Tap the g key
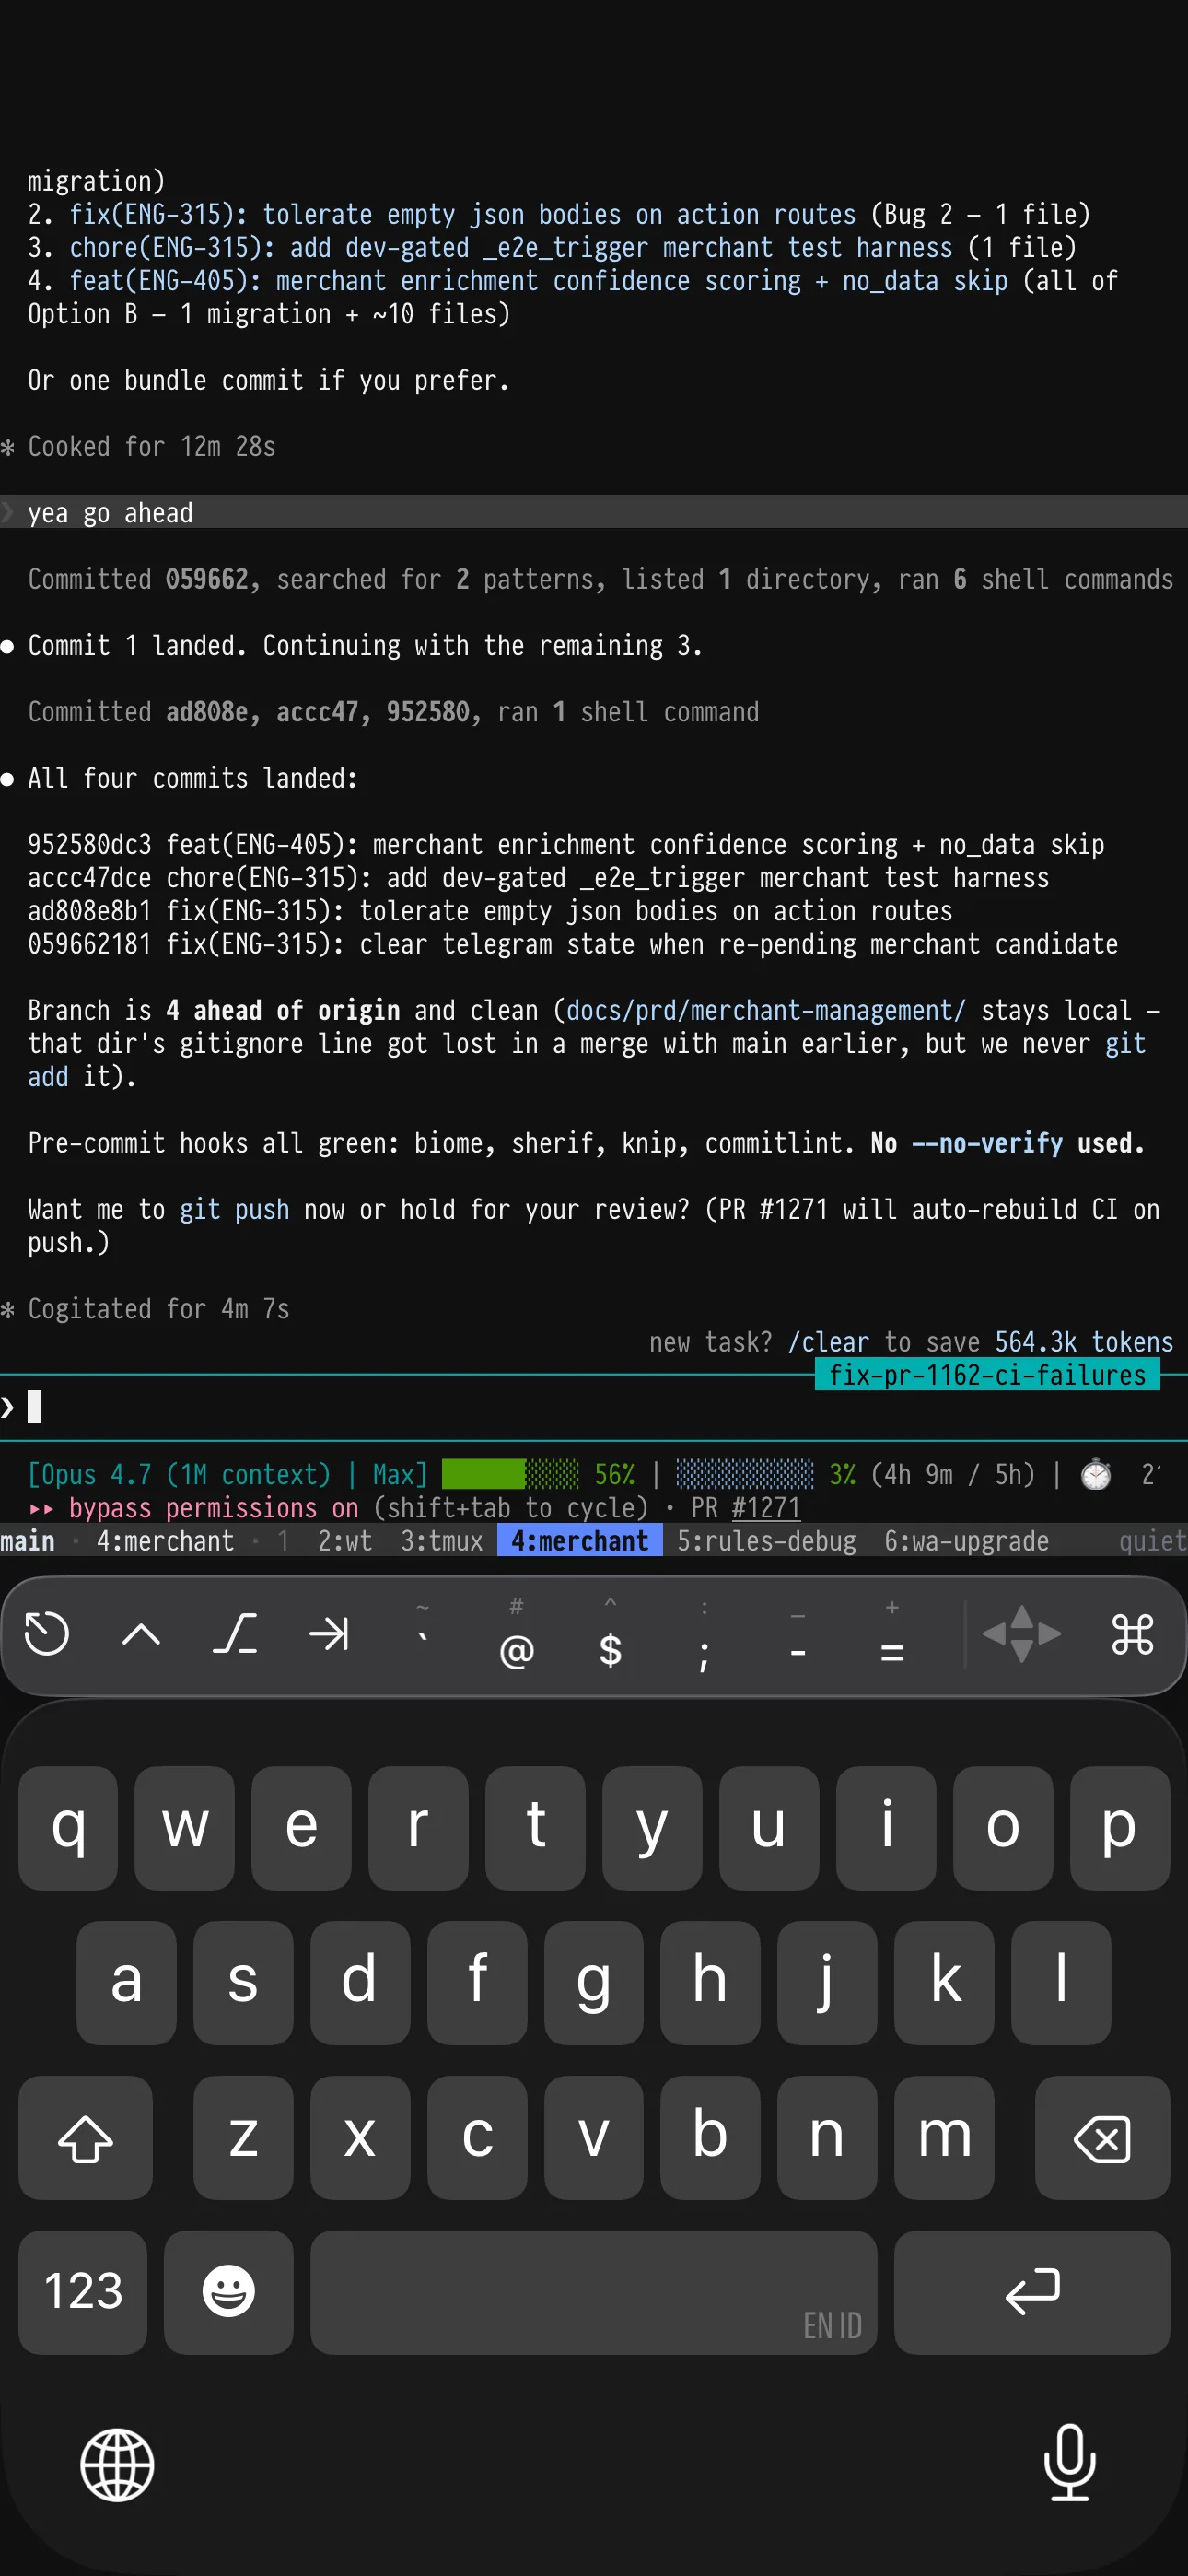The height and width of the screenshot is (2576, 1188). pyautogui.click(x=593, y=1983)
